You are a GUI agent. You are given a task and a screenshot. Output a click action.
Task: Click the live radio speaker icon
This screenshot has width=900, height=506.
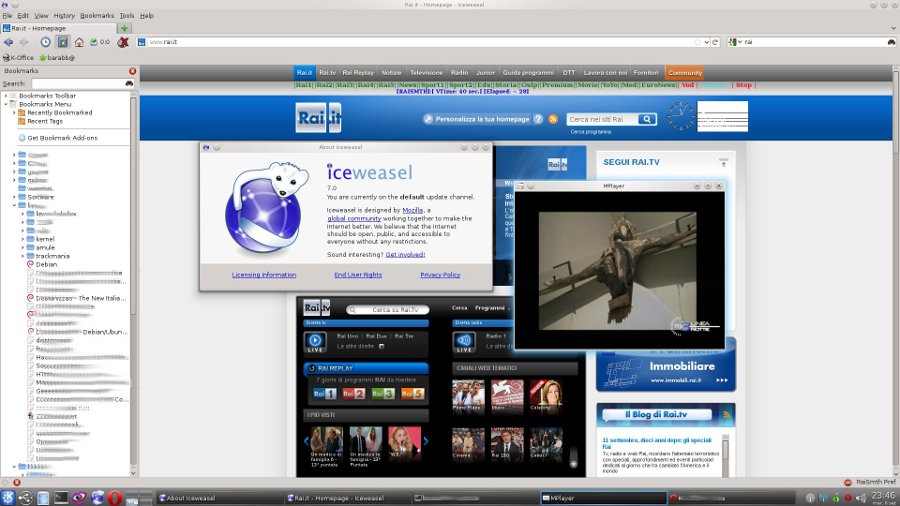[464, 342]
